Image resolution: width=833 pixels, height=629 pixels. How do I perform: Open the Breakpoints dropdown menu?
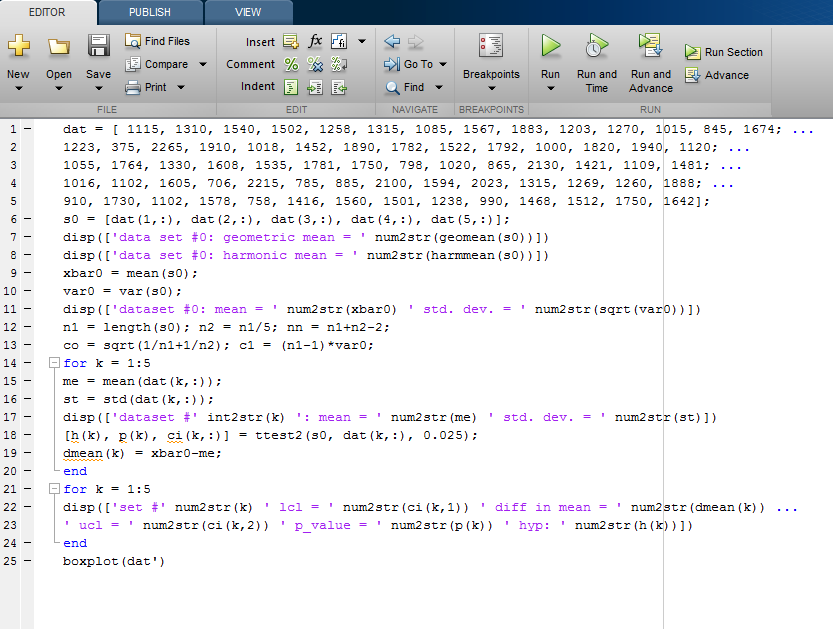491,87
